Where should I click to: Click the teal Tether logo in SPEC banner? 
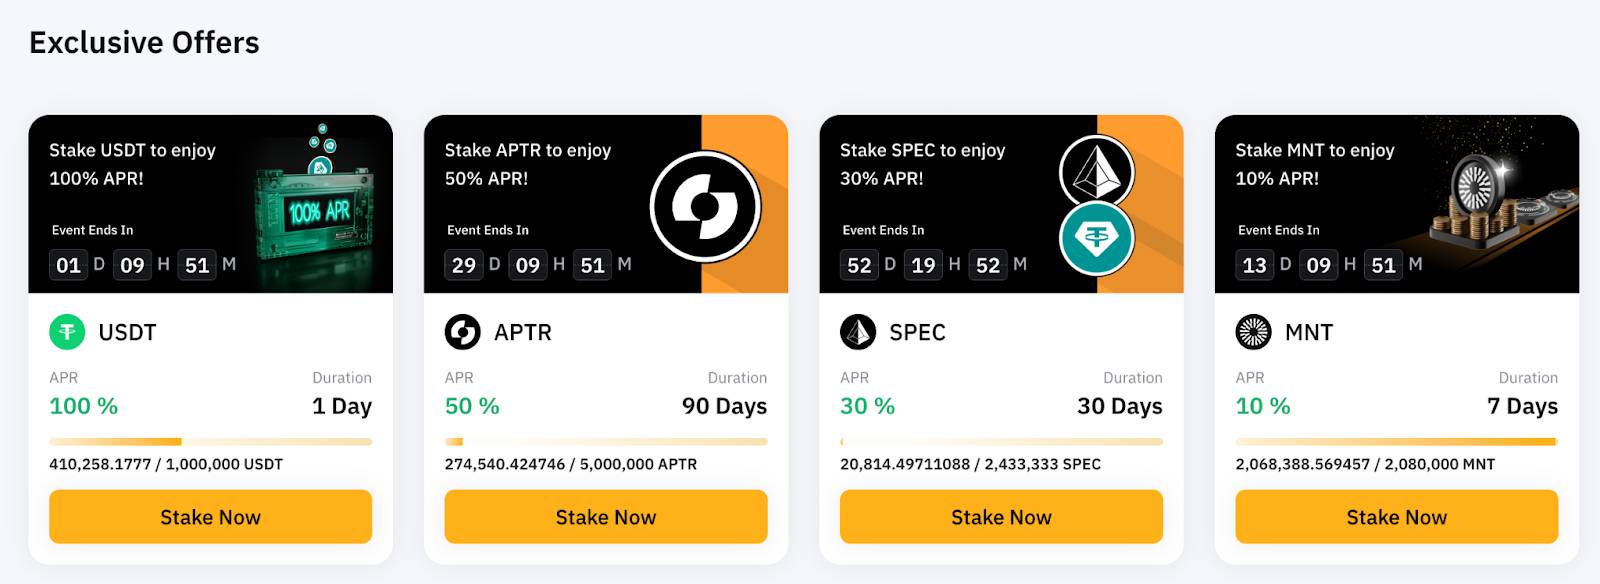tap(1096, 239)
